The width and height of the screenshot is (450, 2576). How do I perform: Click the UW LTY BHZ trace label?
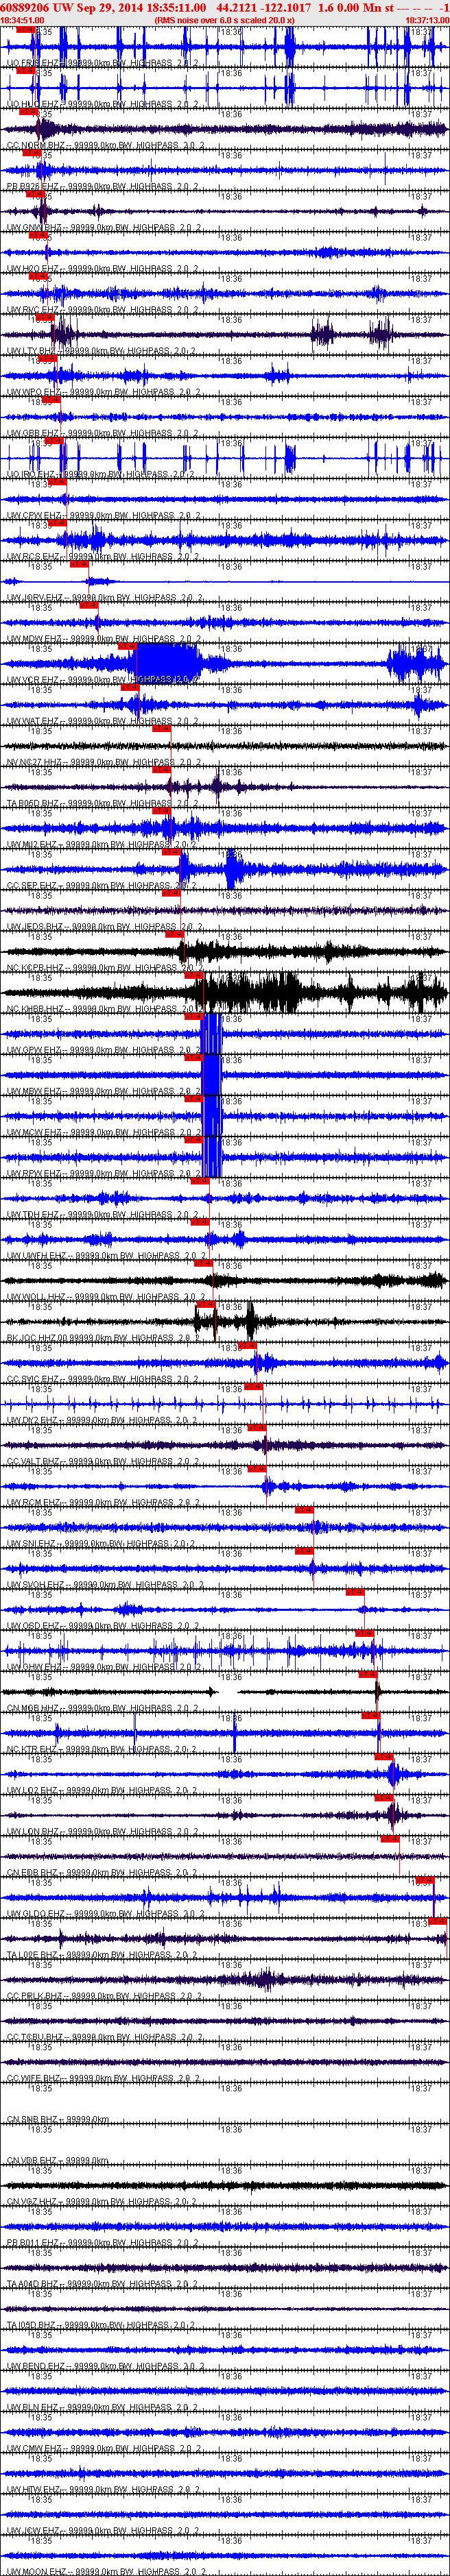pyautogui.click(x=102, y=351)
